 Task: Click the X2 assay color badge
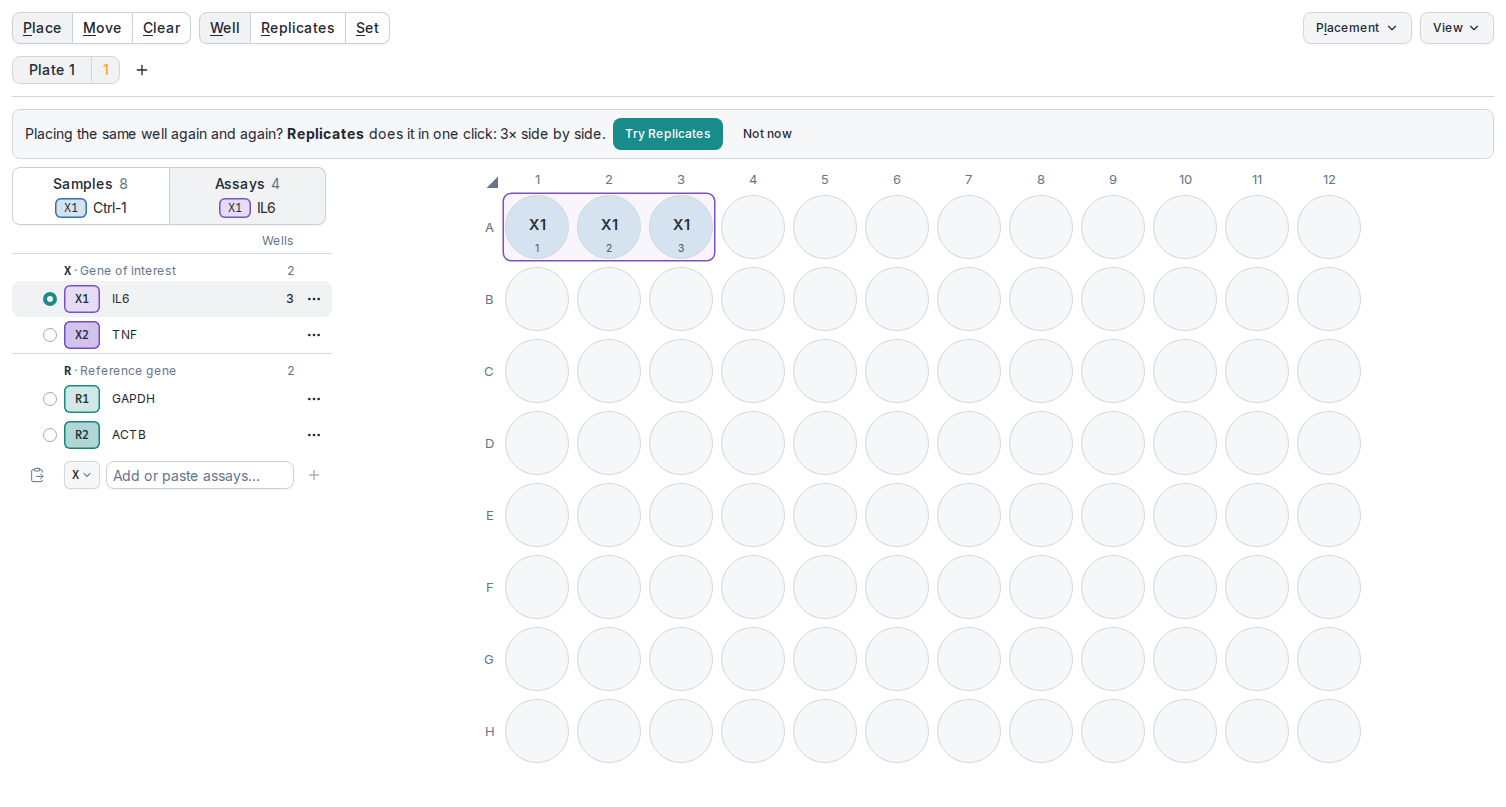point(82,335)
